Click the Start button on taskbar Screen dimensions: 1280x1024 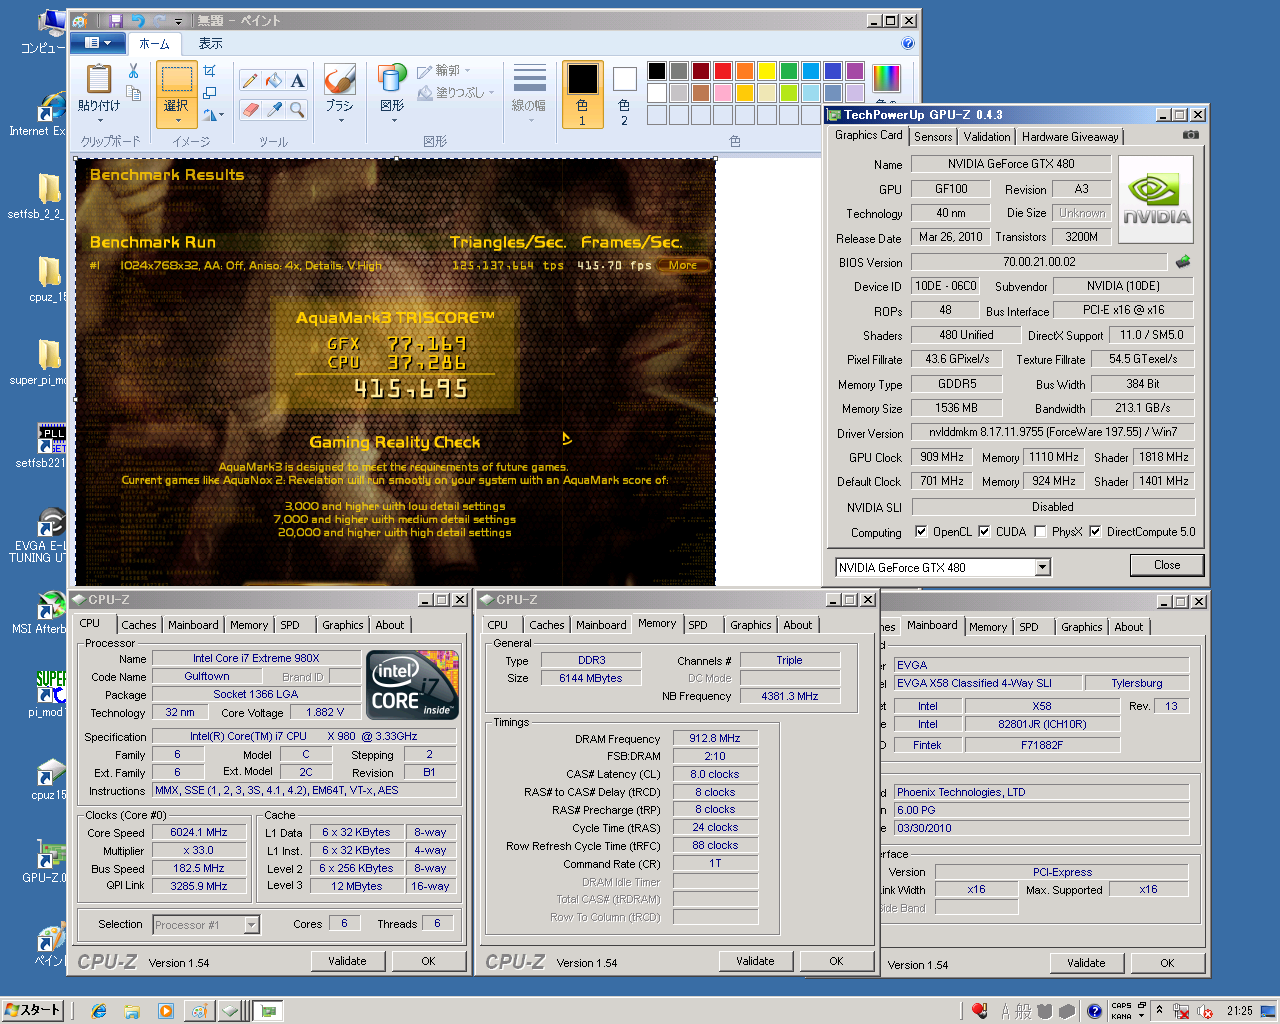[33, 1010]
